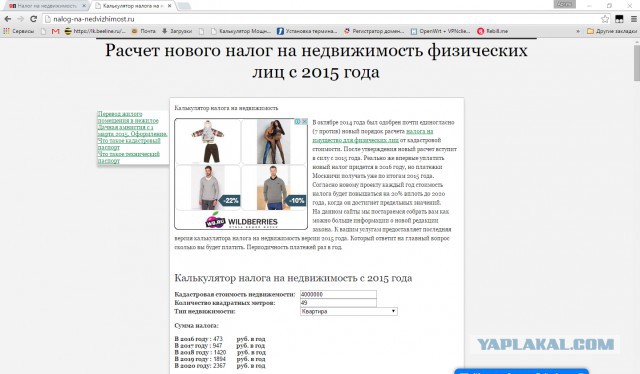Go back with the browser back arrow
This screenshot has width=640, height=374.
(x=8, y=19)
